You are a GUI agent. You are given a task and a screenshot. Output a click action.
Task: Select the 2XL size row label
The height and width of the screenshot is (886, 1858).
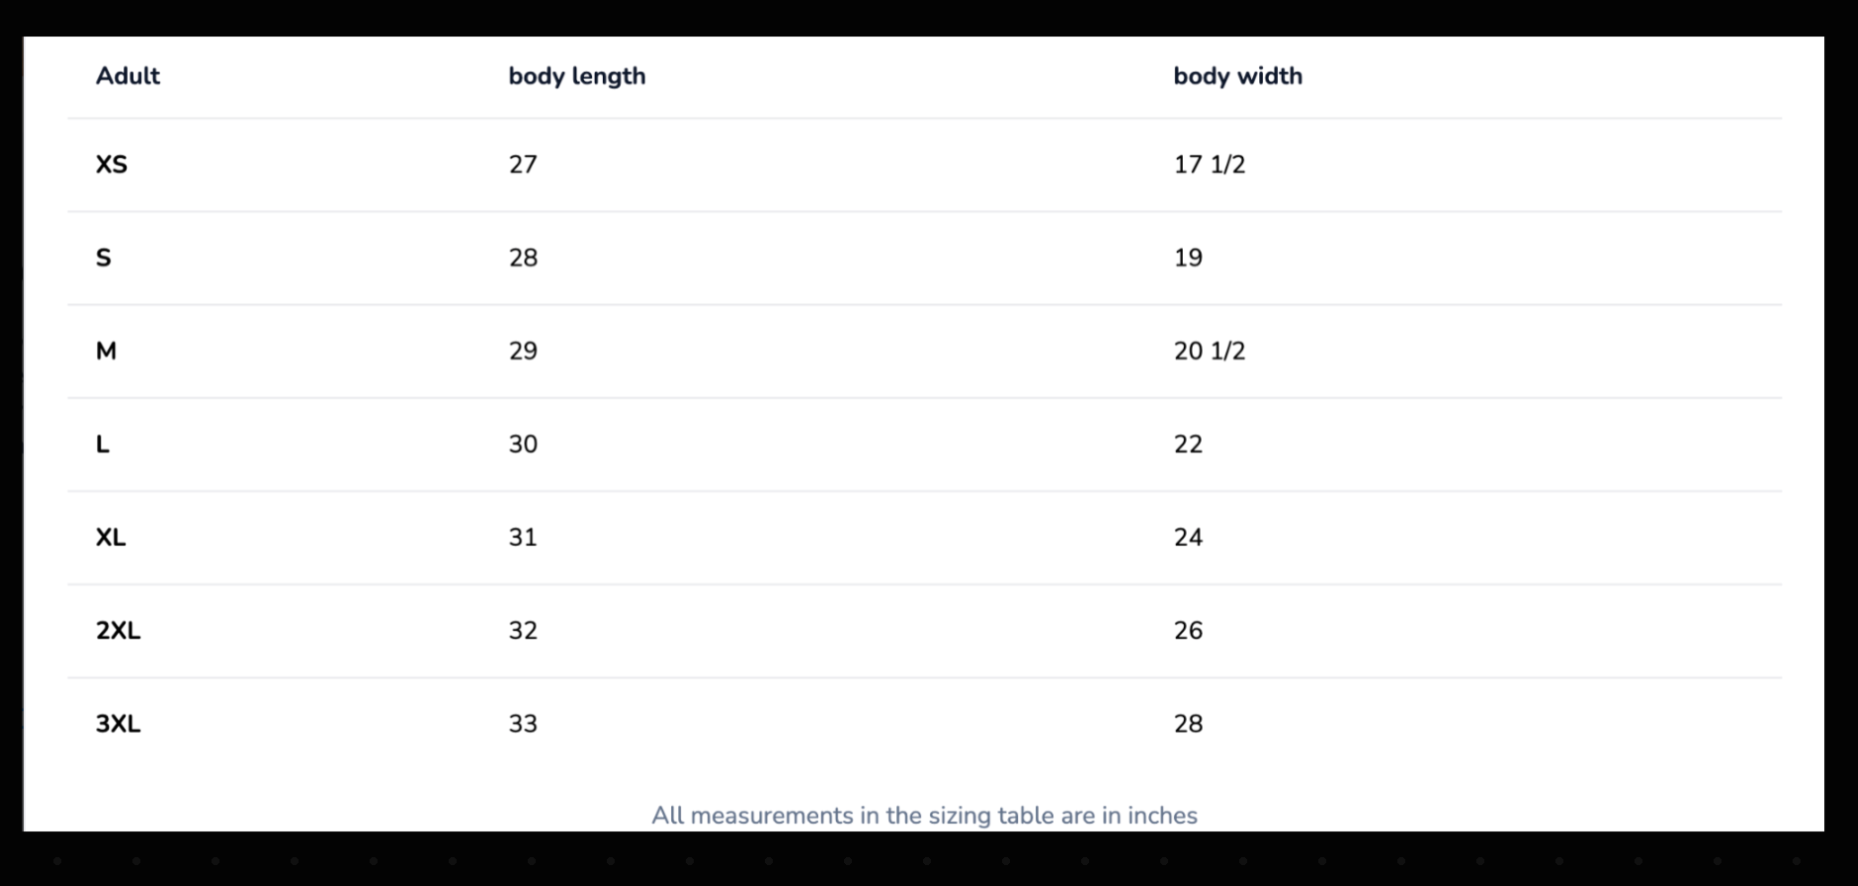(118, 630)
